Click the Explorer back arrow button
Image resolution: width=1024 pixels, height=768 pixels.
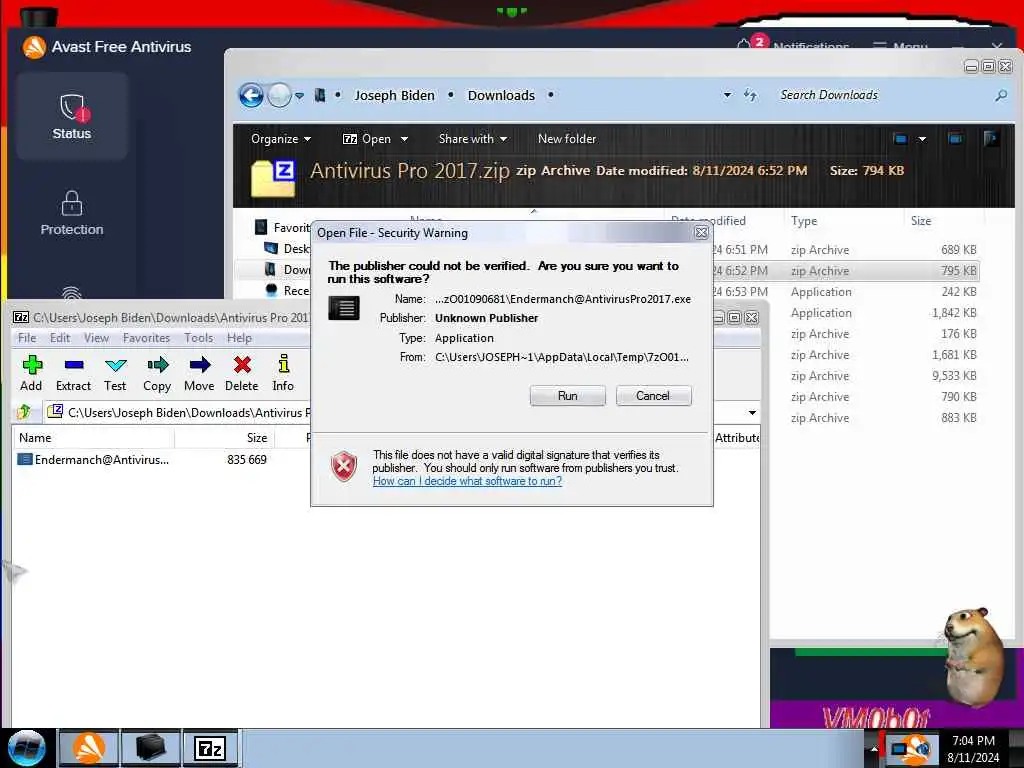pyautogui.click(x=251, y=95)
